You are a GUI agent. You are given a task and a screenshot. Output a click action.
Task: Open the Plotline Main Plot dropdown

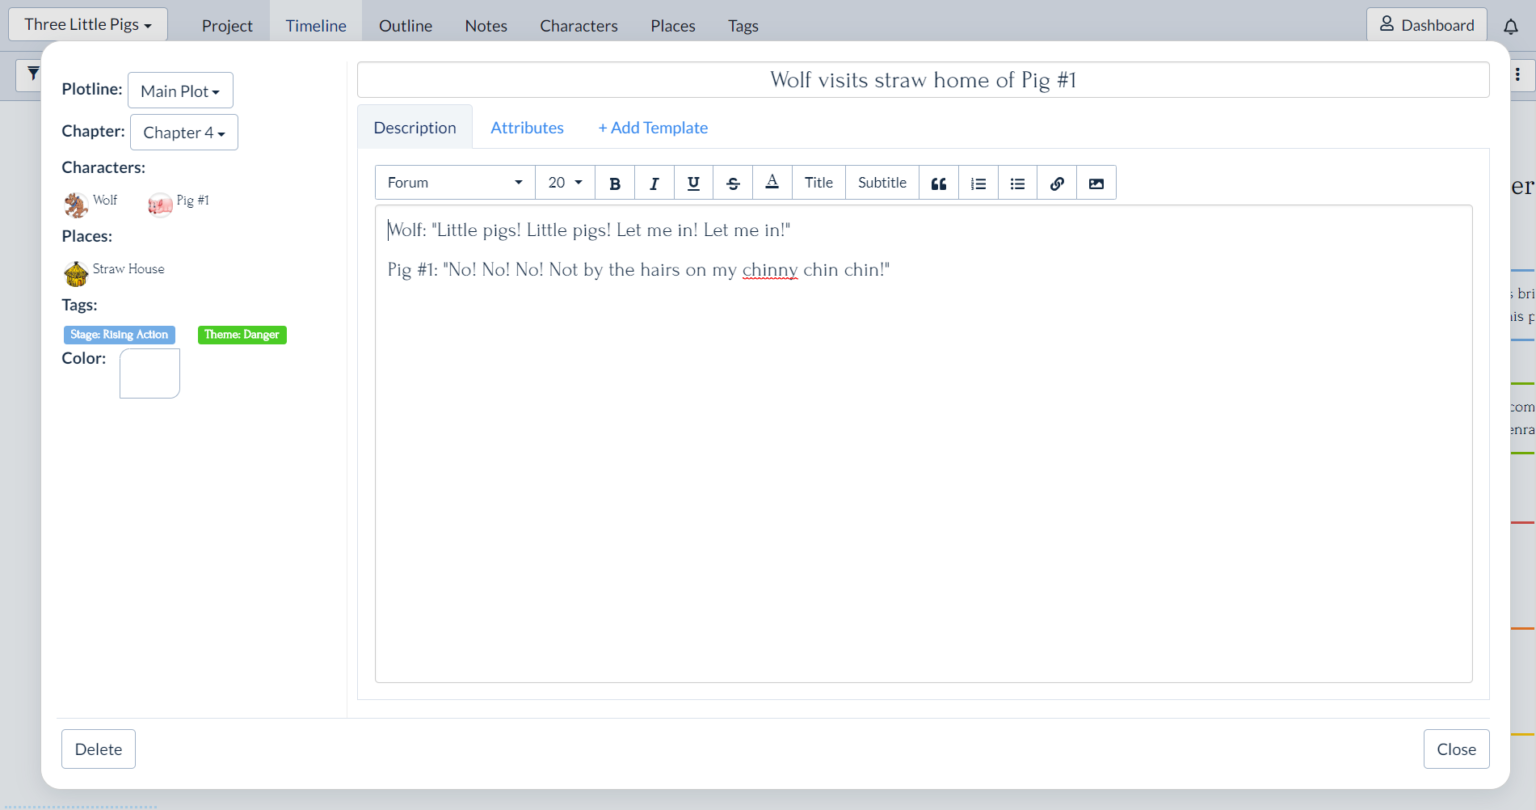[x=180, y=91]
